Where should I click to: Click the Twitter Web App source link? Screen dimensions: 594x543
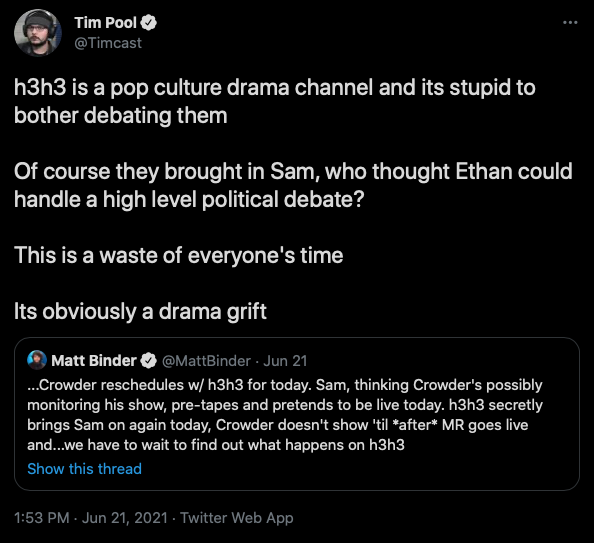click(x=237, y=518)
